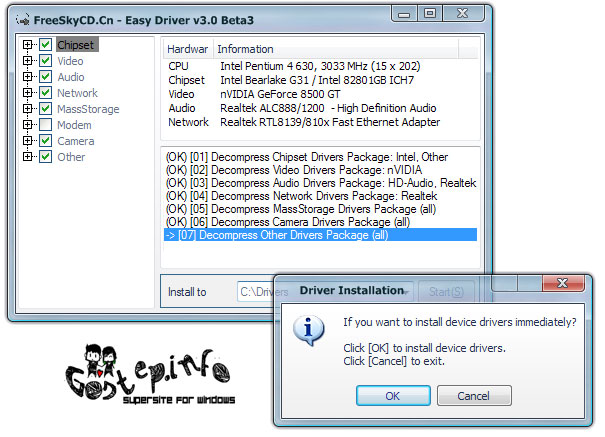Screen dimensions: 605x437
Task: Select the Modem tree item label
Action: [74, 125]
